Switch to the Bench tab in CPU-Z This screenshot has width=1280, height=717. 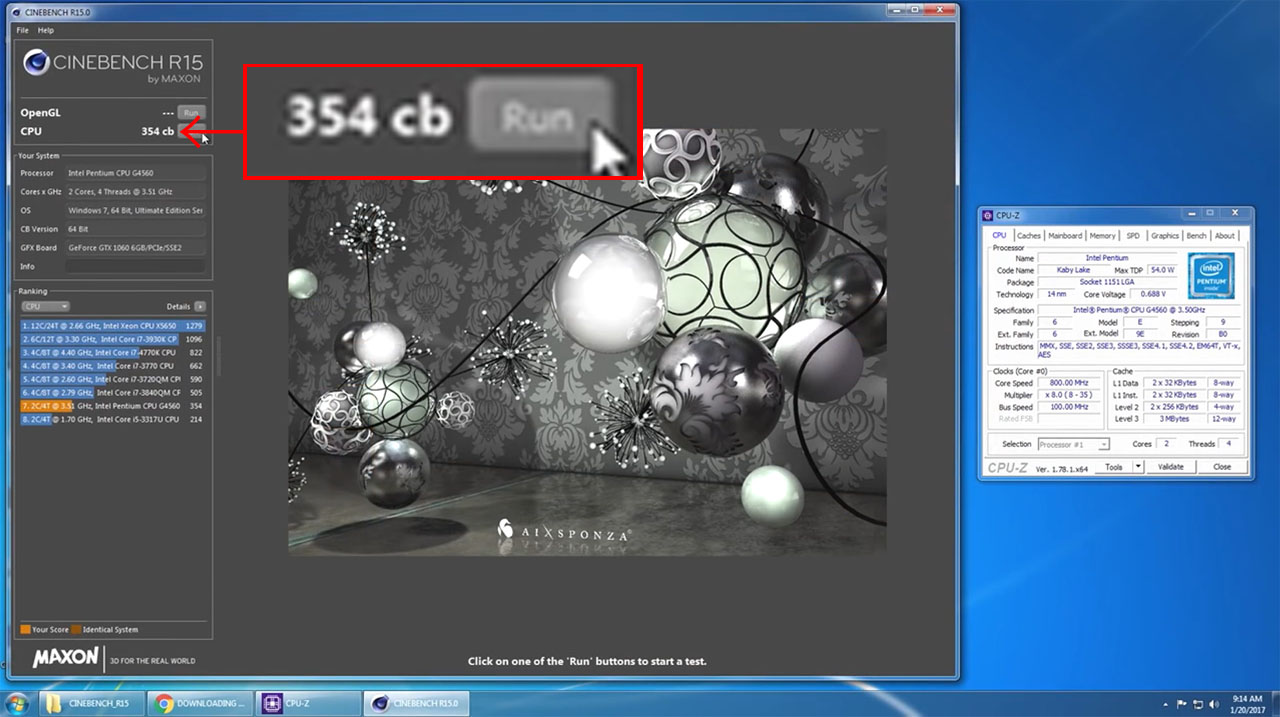click(x=1196, y=236)
